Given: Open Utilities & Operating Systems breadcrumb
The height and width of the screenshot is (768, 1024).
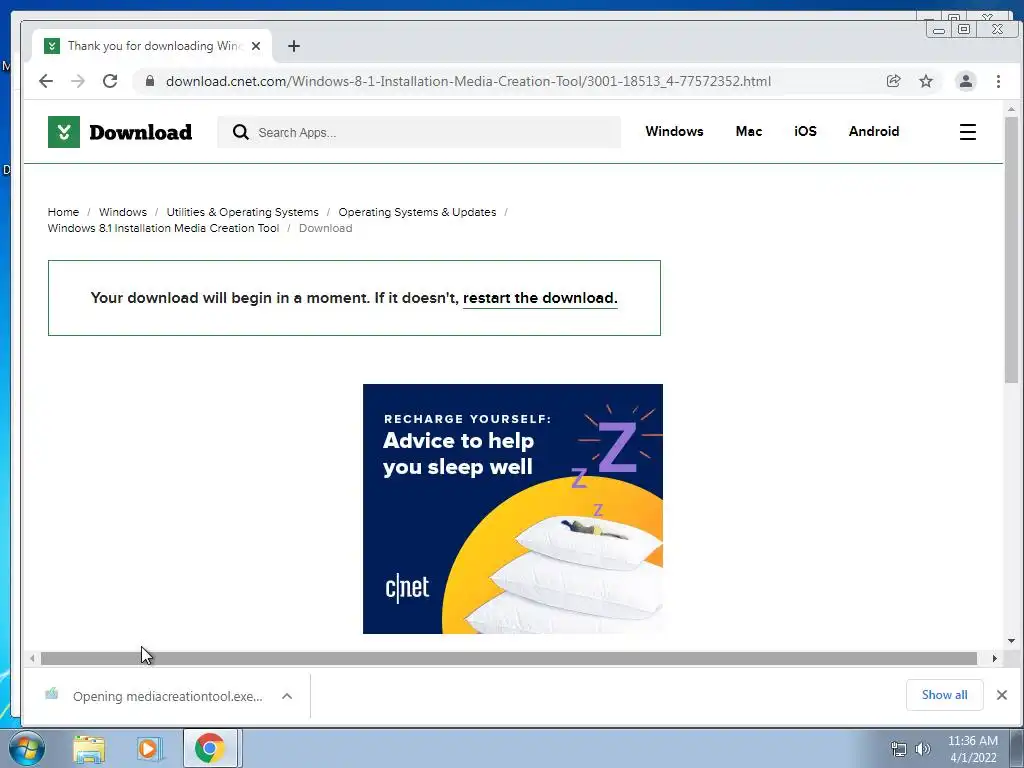Looking at the screenshot, I should pyautogui.click(x=242, y=212).
